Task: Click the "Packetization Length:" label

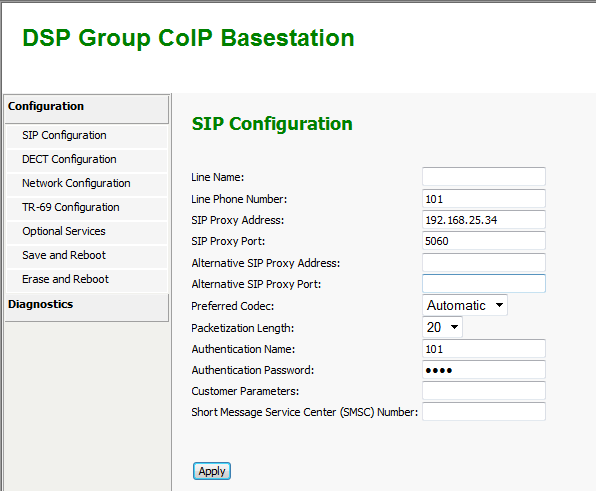Action: [x=243, y=328]
